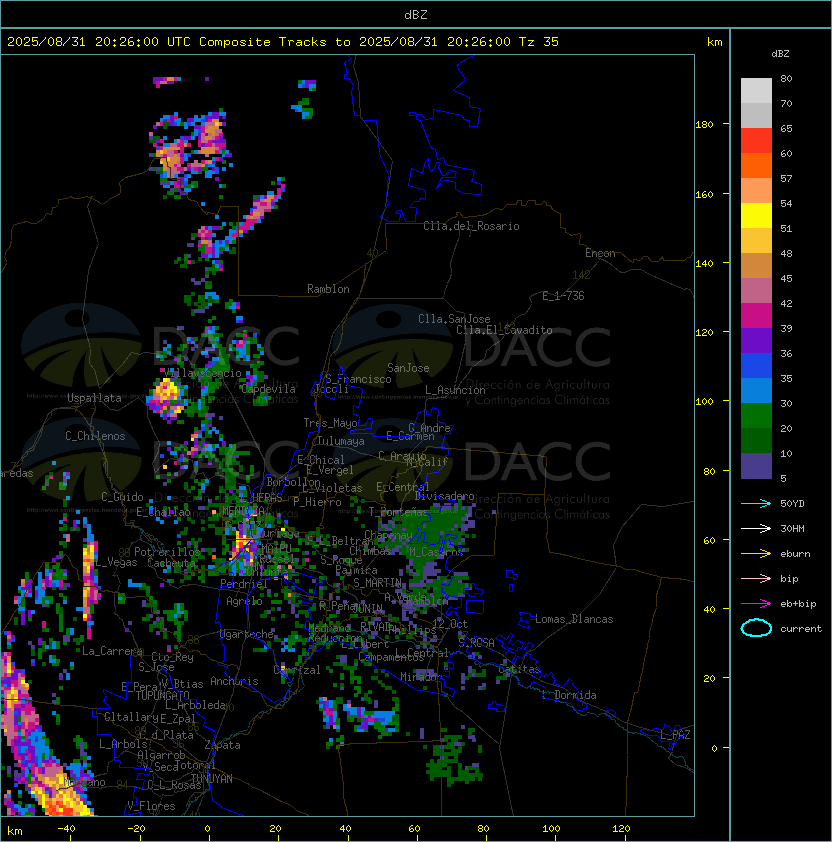
Task: Click the 120 km horizontal axis tick
Action: pyautogui.click(x=621, y=829)
